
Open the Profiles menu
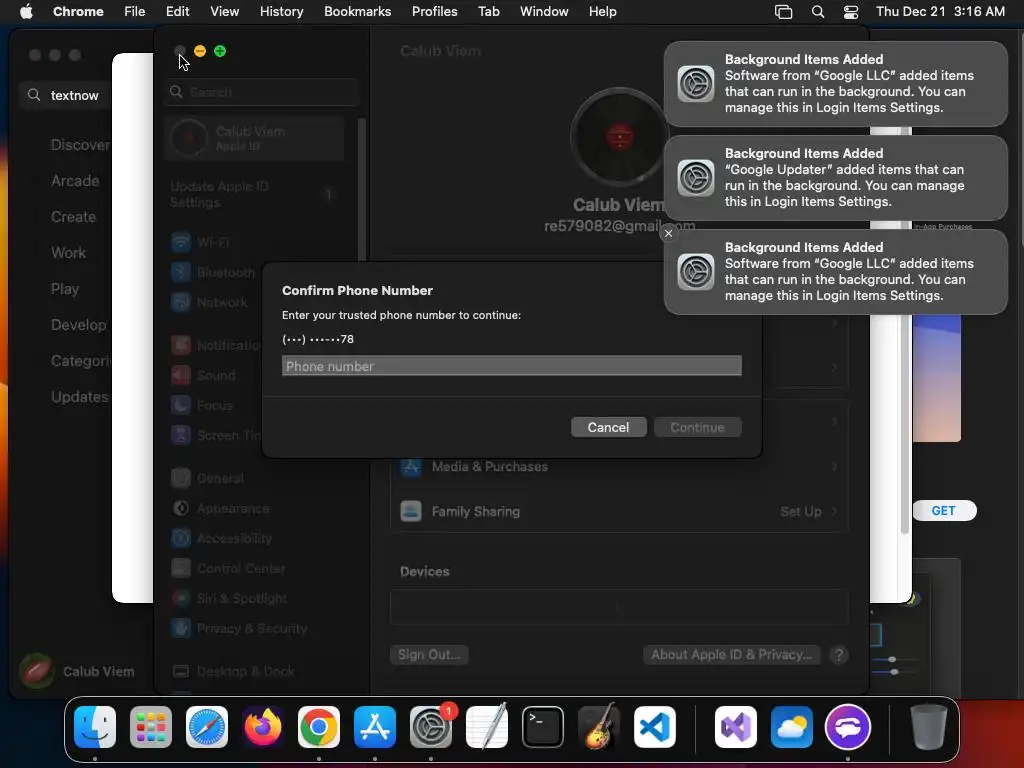(434, 11)
